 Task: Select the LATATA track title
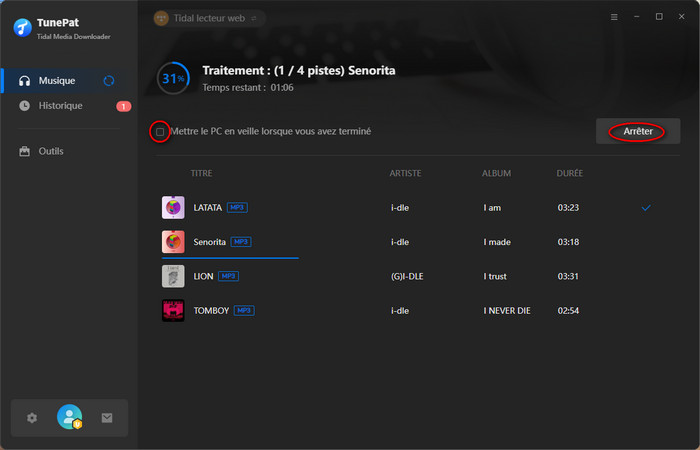point(208,208)
